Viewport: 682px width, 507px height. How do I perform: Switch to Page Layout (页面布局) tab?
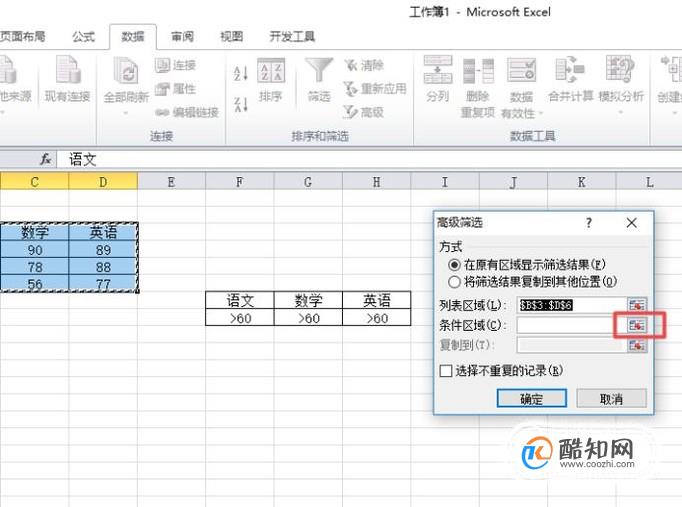(x=23, y=37)
